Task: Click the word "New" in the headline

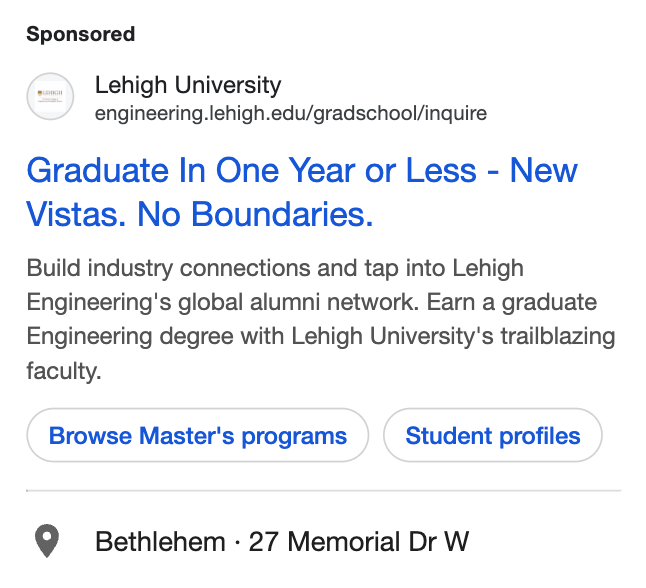Action: point(543,170)
